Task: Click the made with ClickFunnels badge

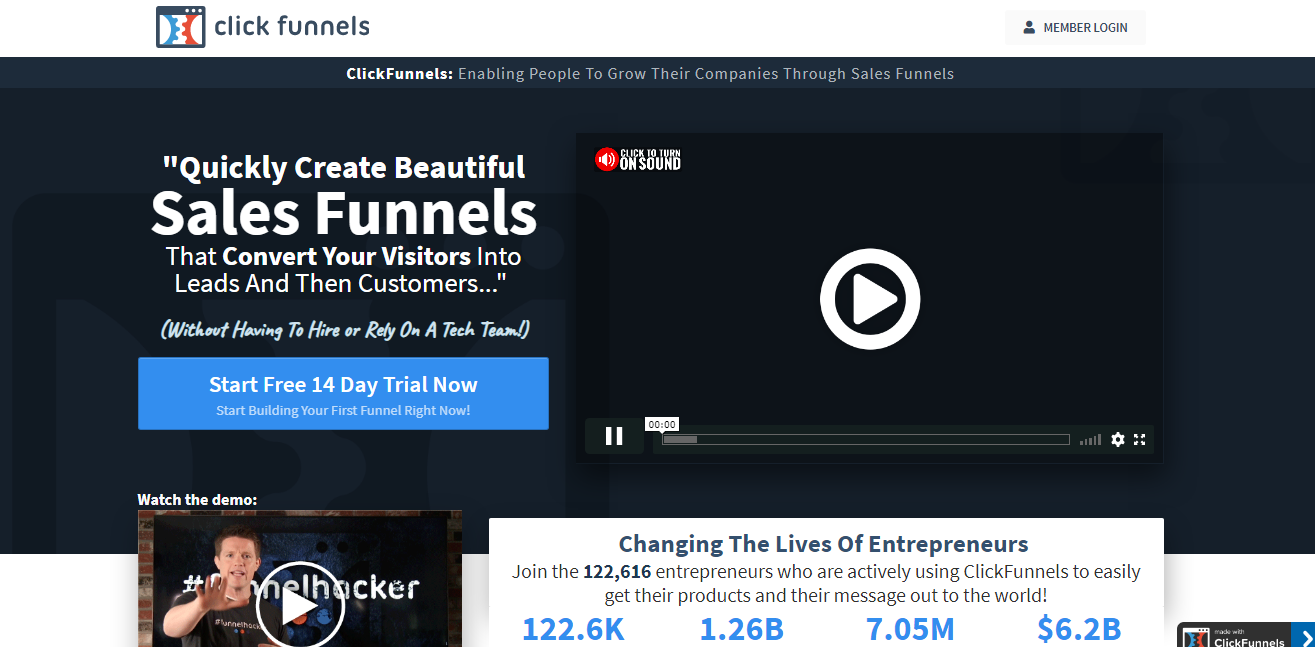Action: (x=1234, y=636)
